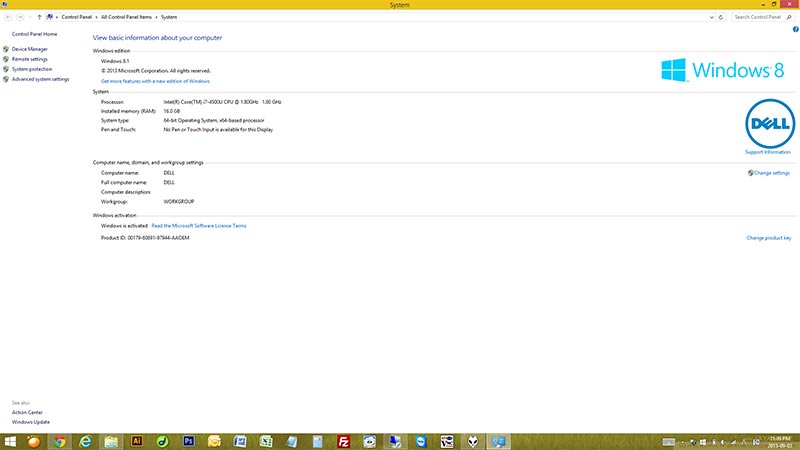
Task: Click the Product ID value text
Action: [x=158, y=238]
